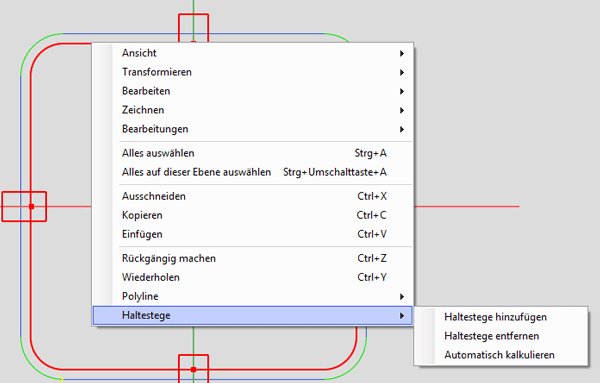Choose Alles auf dieser Ebene auswählen
This screenshot has width=600, height=383.
[x=253, y=172]
